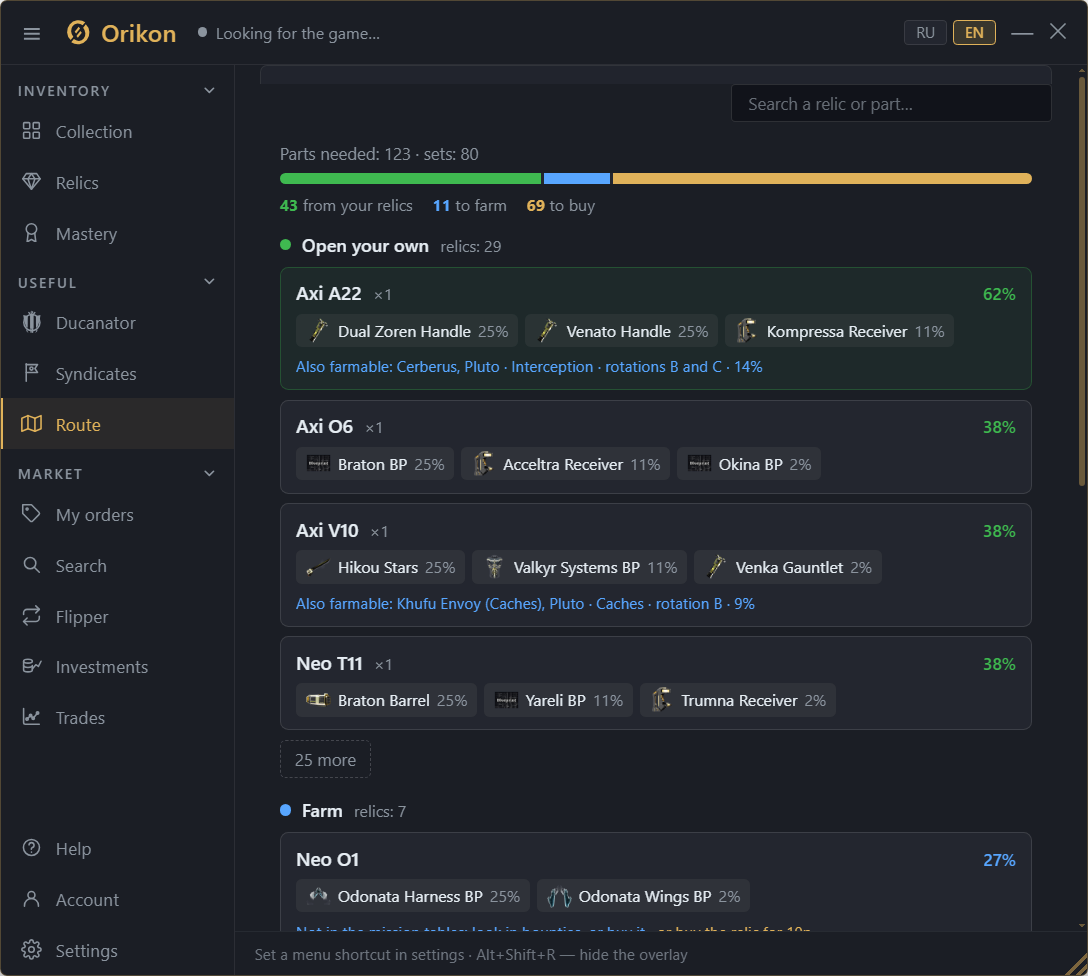Image resolution: width=1088 pixels, height=976 pixels.
Task: Collapse the Inventory section
Action: 209,91
